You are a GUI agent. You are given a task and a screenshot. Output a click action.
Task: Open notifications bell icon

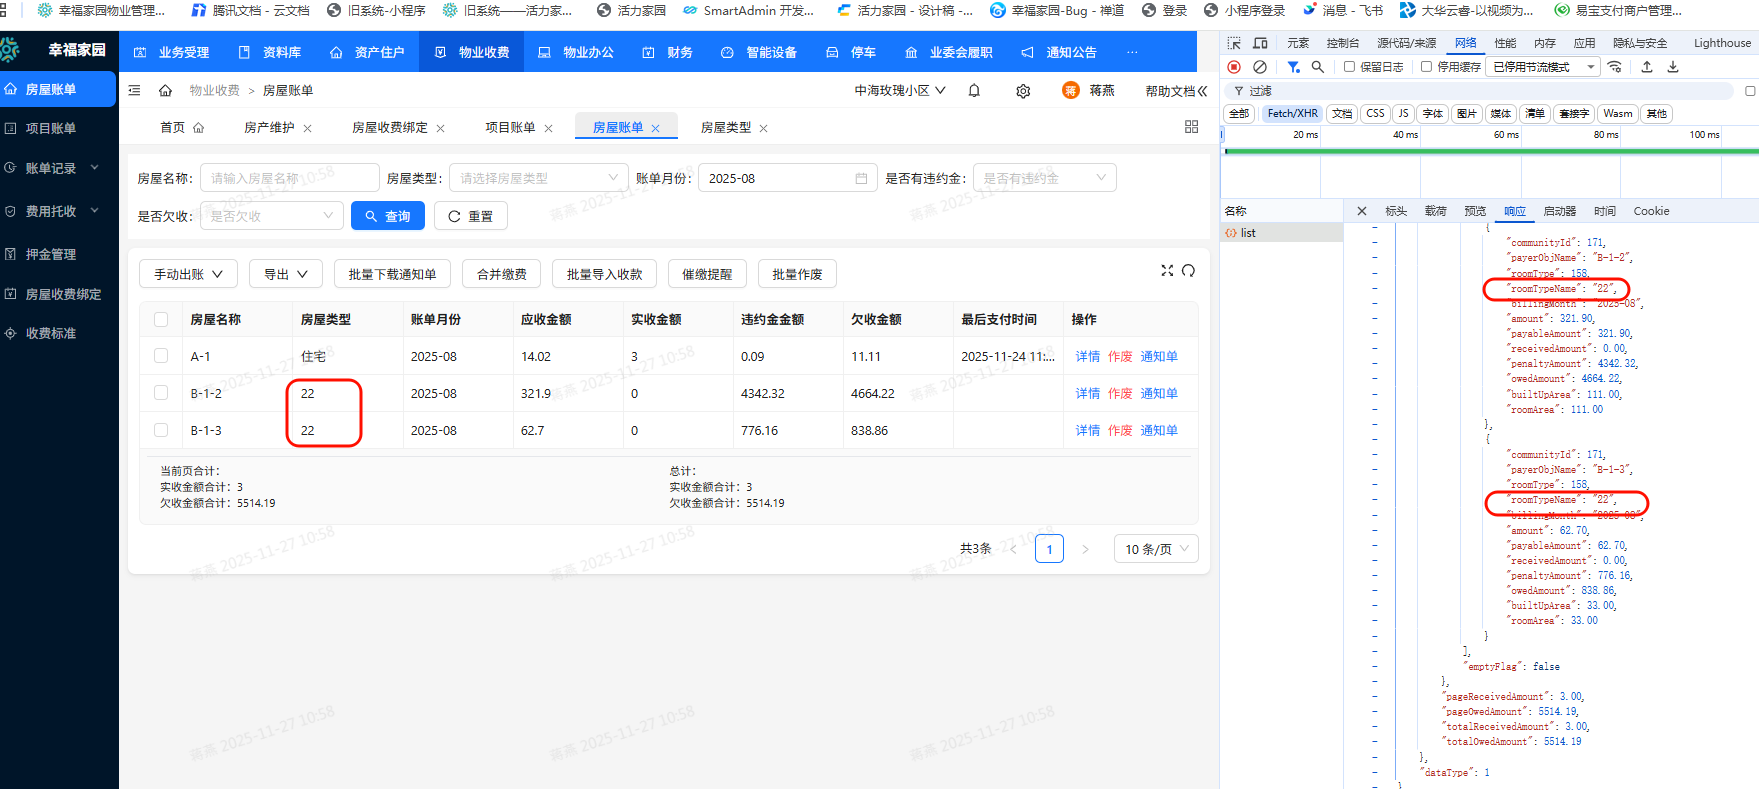click(974, 90)
